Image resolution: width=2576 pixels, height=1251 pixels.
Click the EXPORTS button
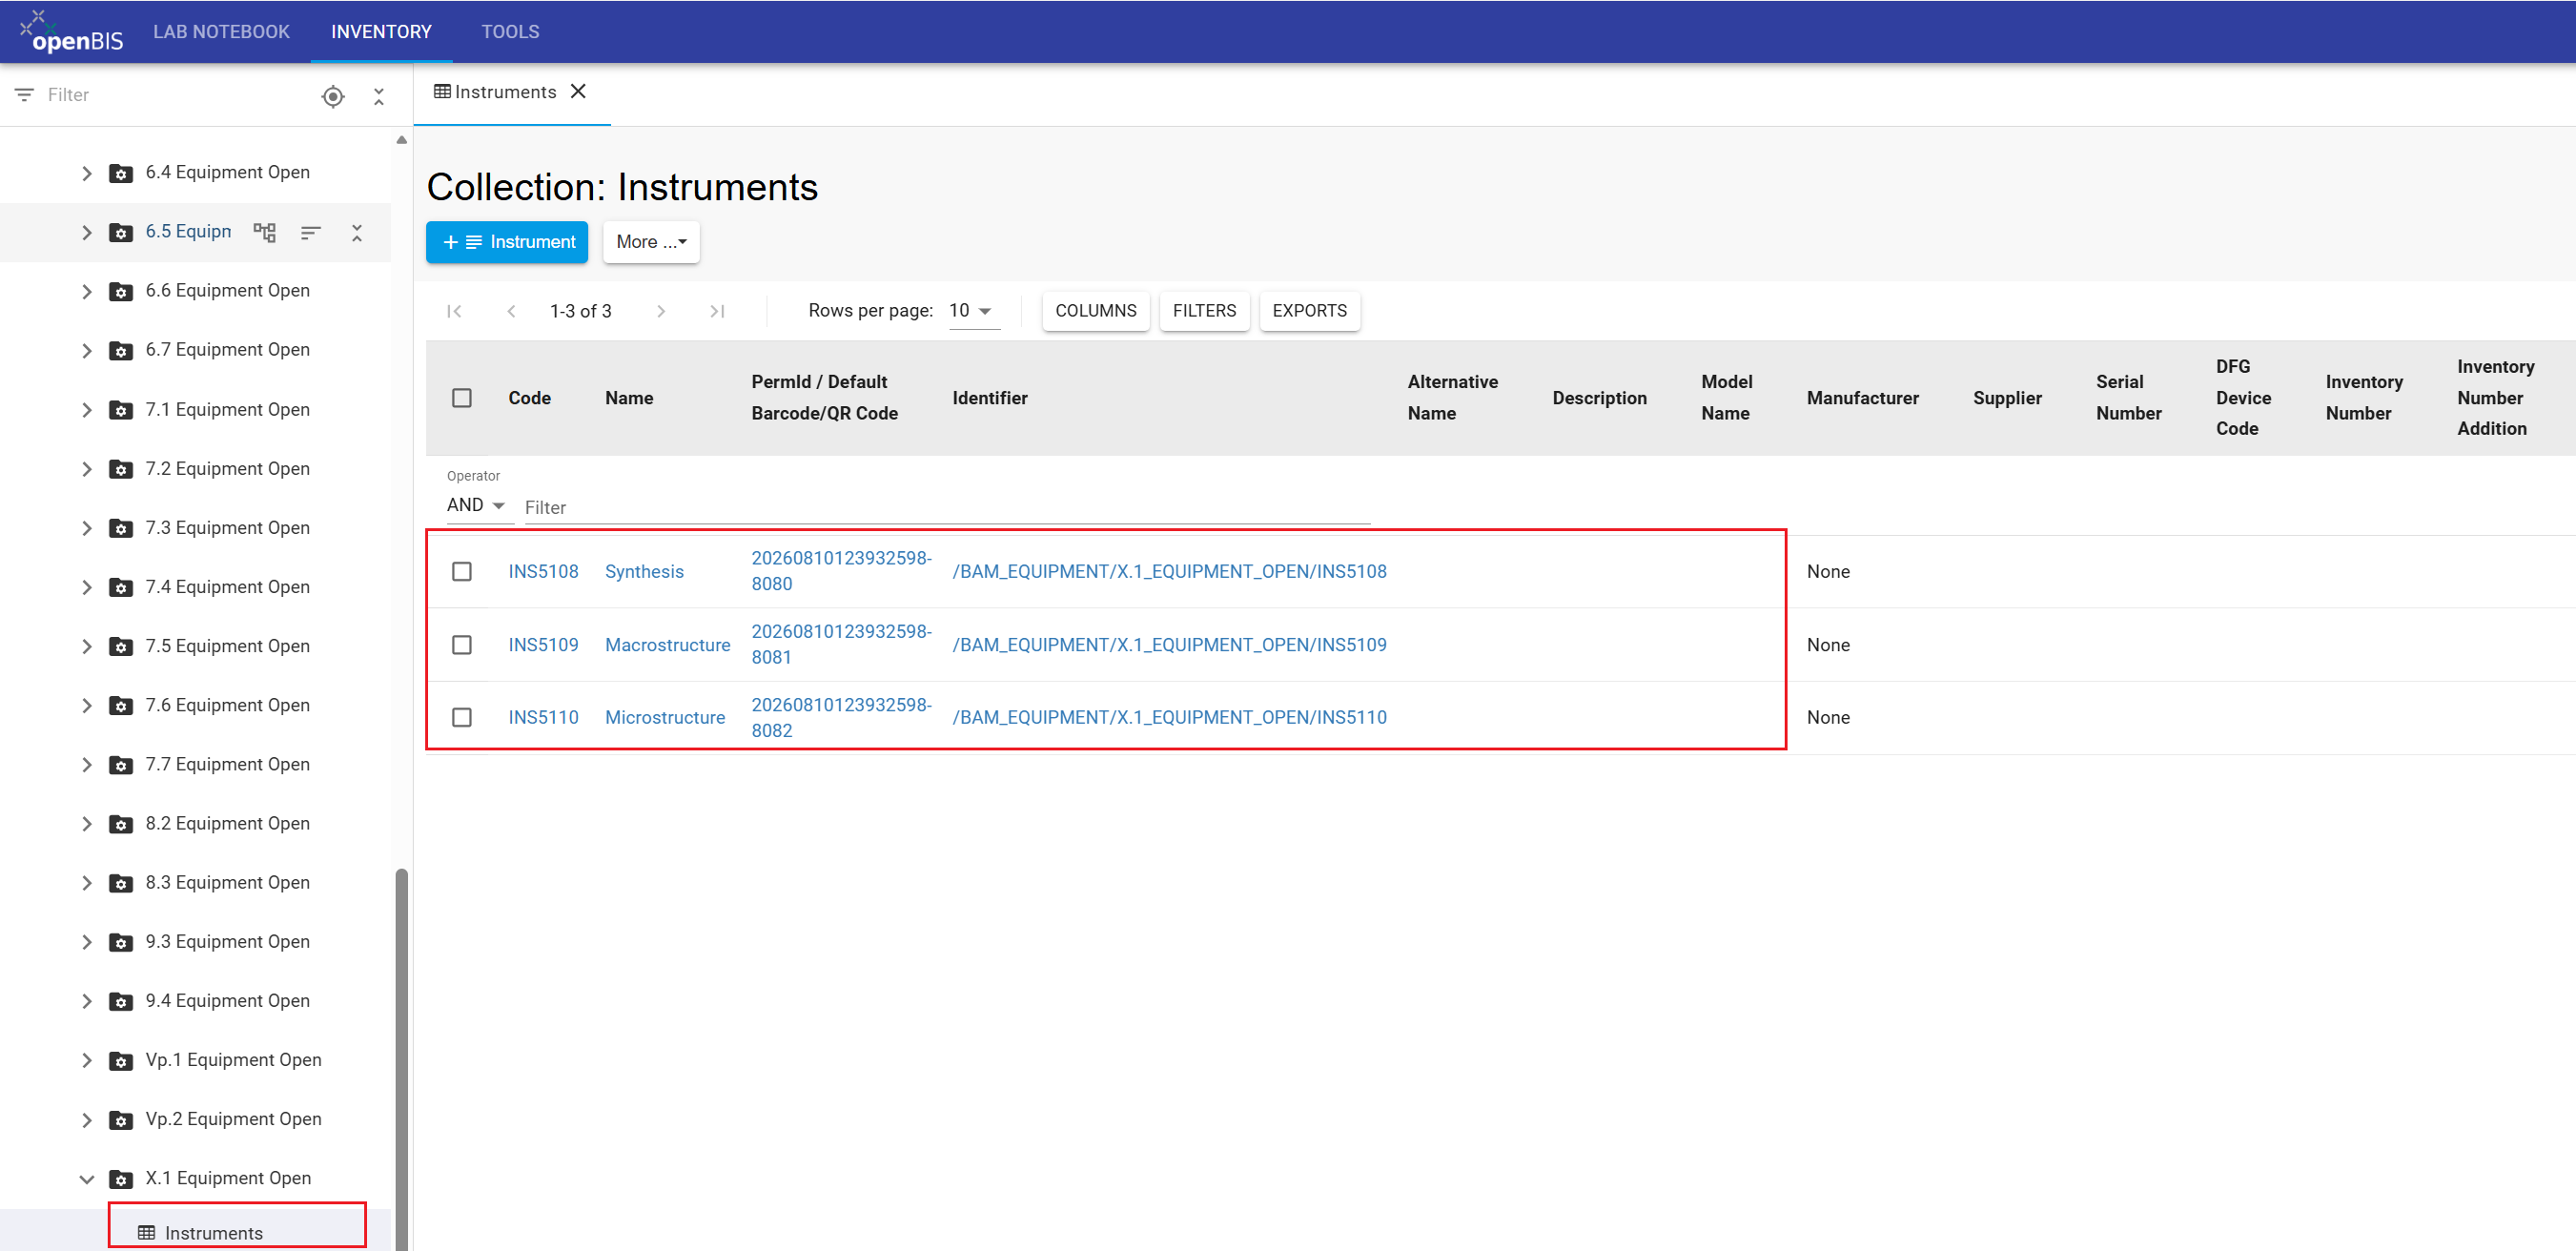(1309, 311)
